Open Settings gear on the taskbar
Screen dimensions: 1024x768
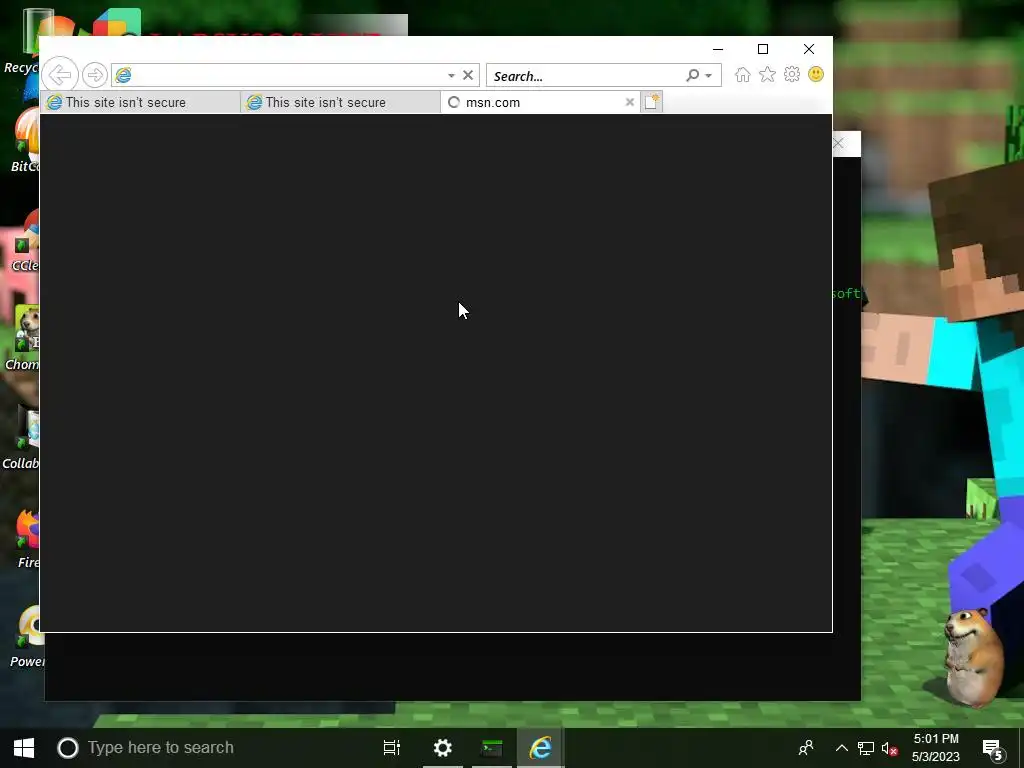point(443,748)
